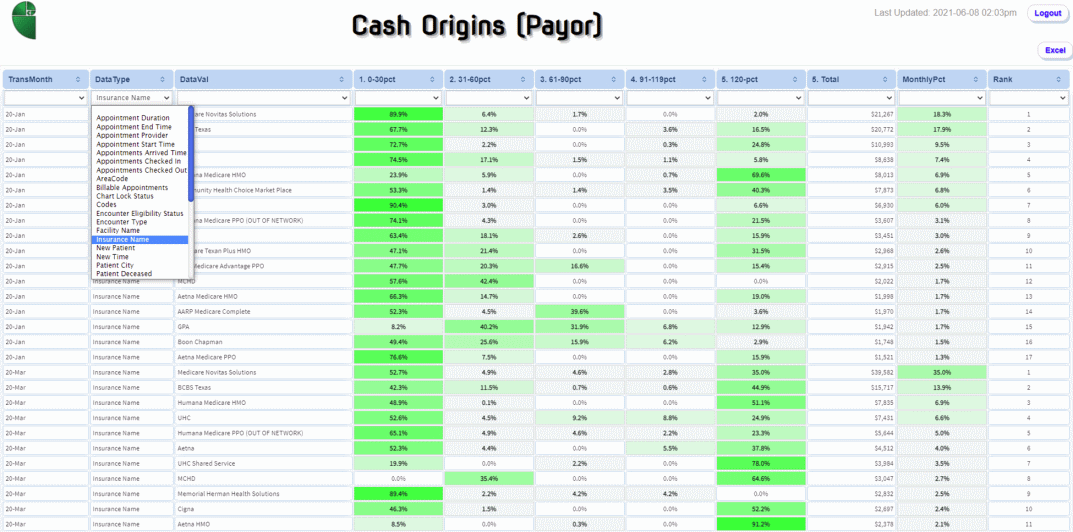Viewport: 1073px width, 532px height.
Task: Select highlighted Insurance Name option
Action: pyautogui.click(x=140, y=240)
